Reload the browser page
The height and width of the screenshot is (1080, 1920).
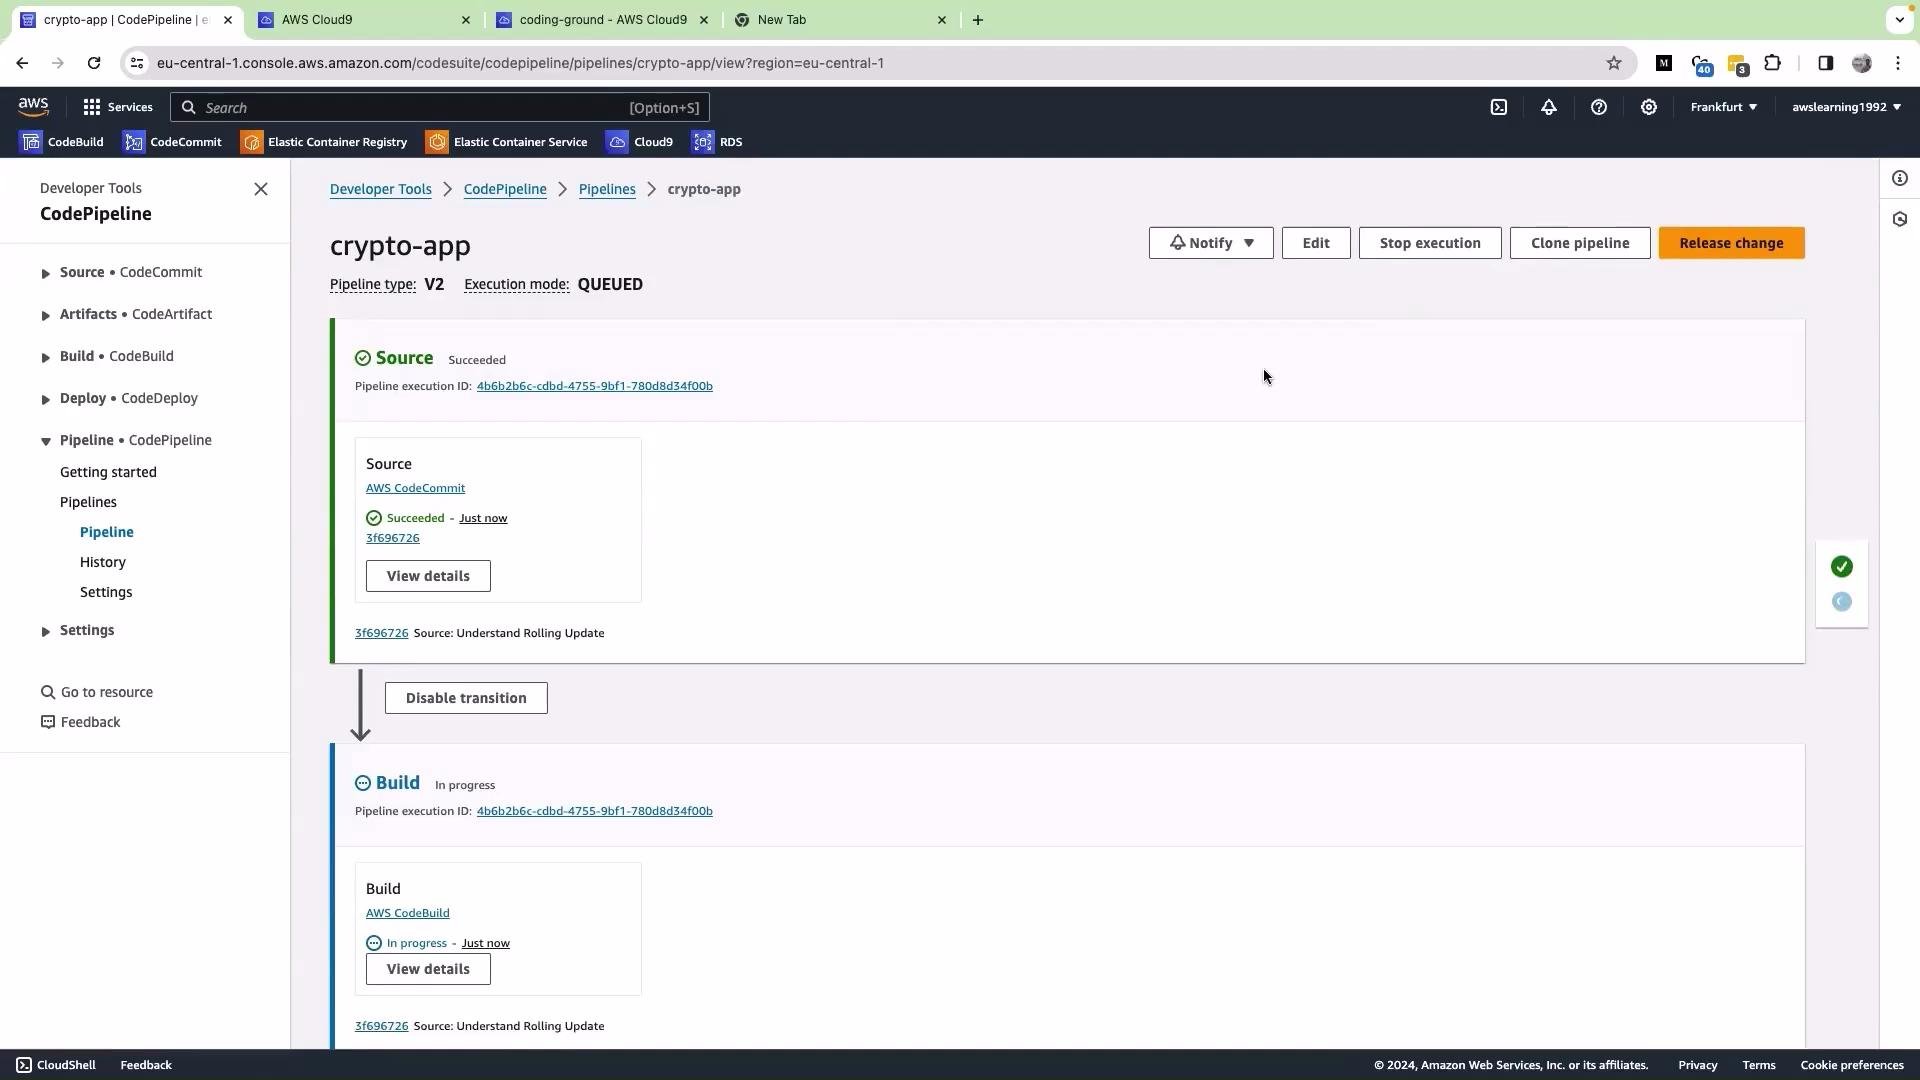(x=94, y=63)
